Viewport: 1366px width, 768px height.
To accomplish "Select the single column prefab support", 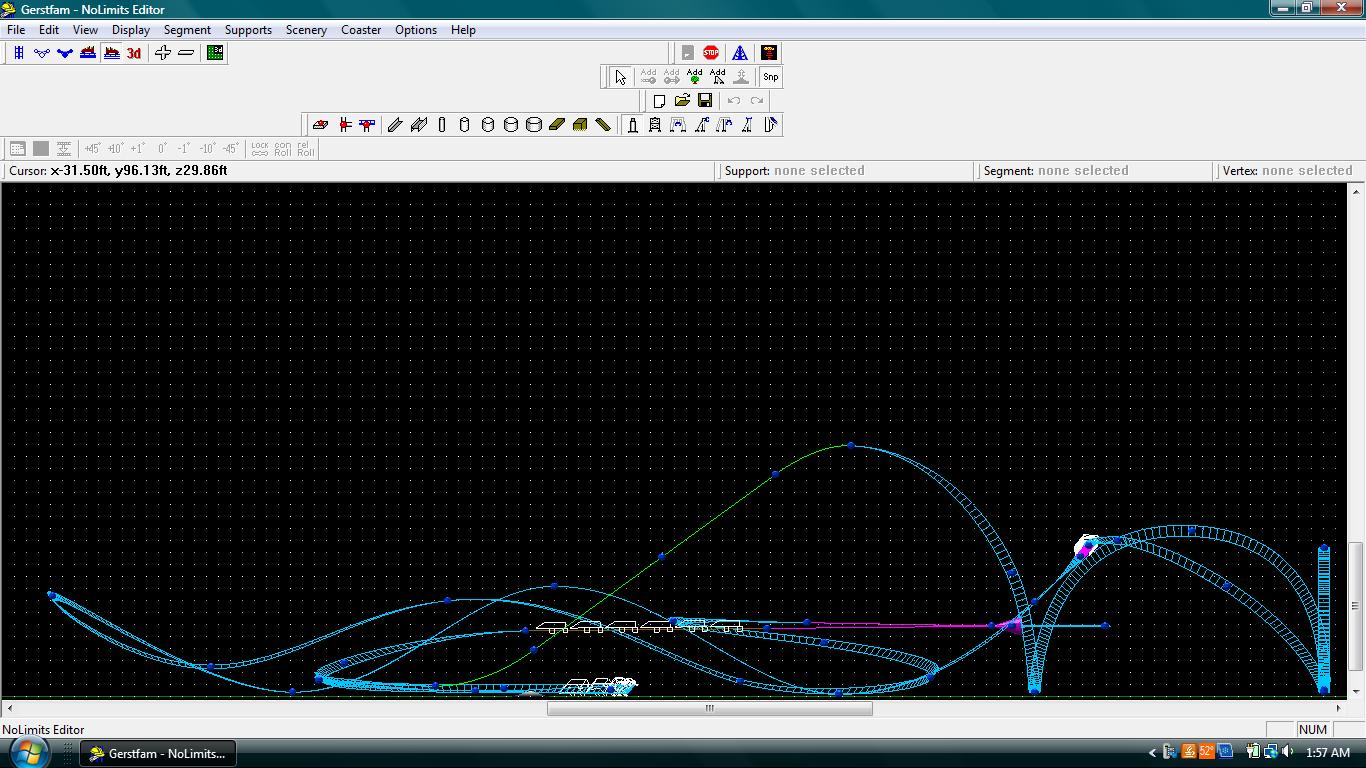I will tap(632, 125).
